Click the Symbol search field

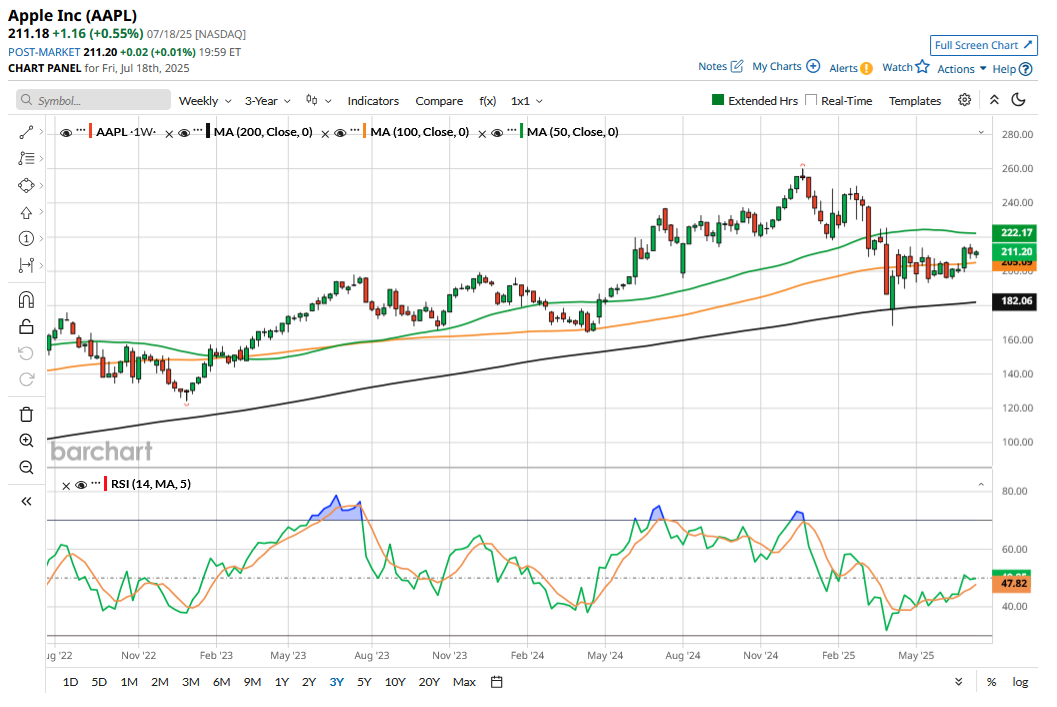click(x=94, y=100)
